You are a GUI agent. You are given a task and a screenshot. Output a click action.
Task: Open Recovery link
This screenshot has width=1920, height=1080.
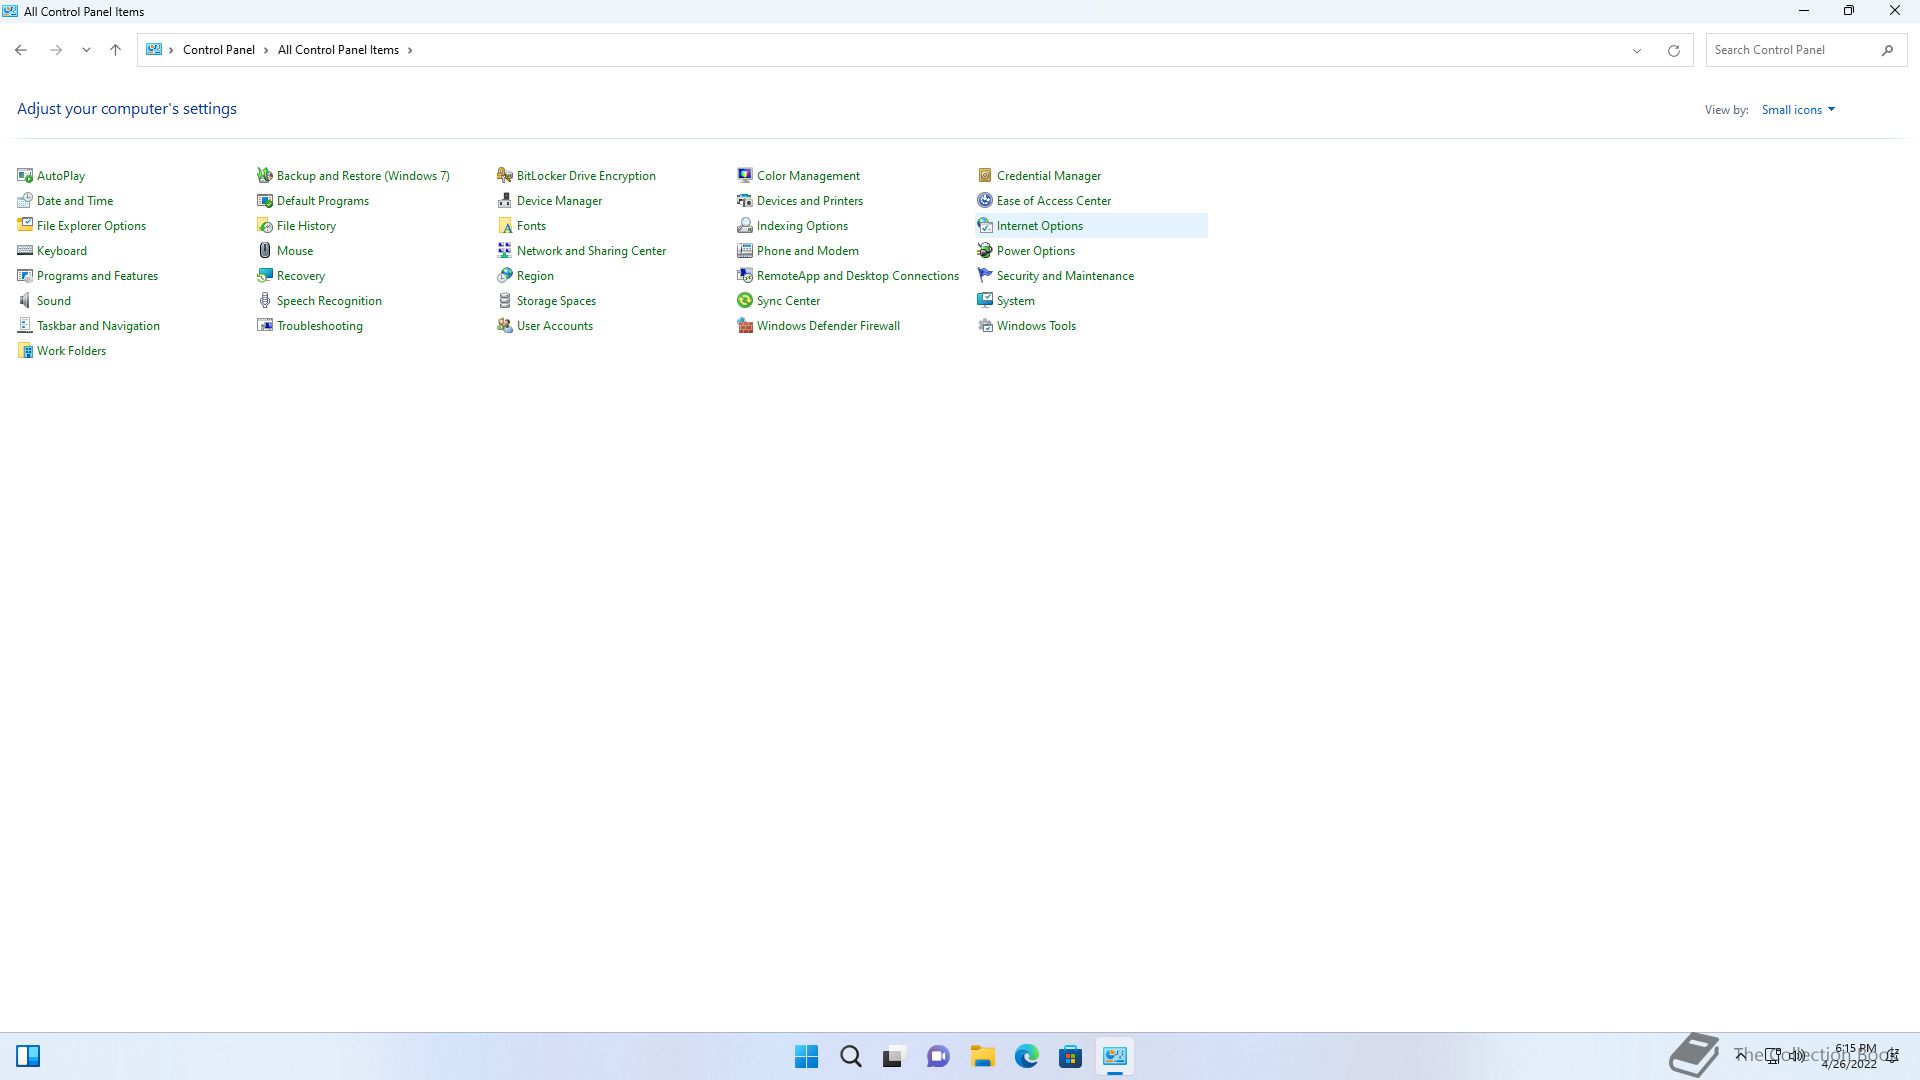[301, 276]
